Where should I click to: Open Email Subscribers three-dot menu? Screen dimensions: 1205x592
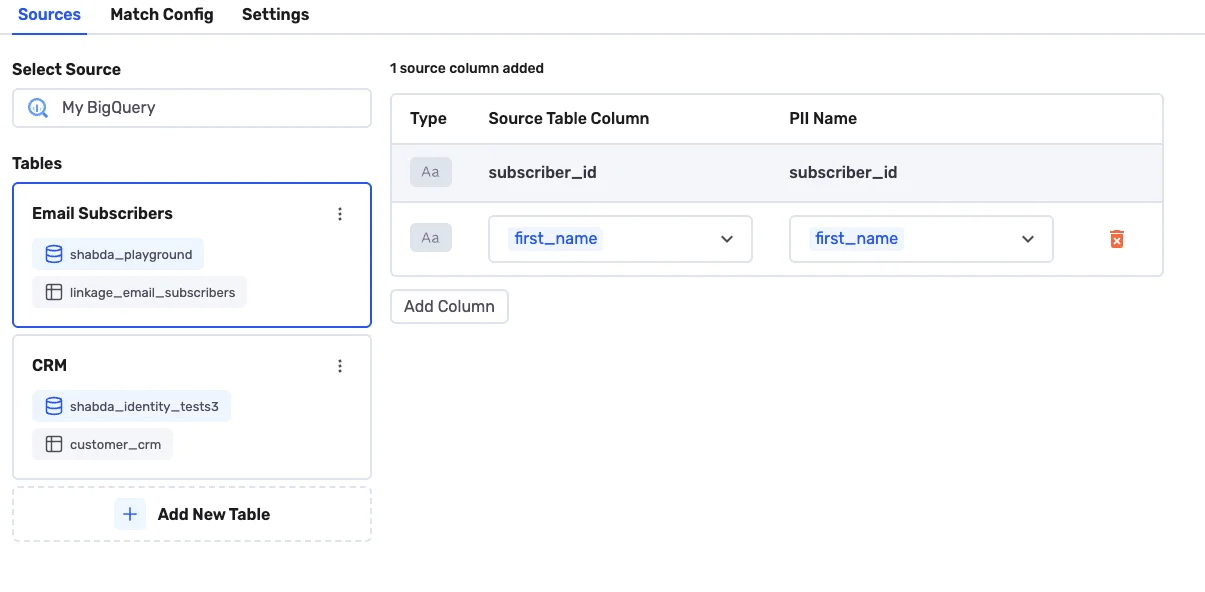coord(340,214)
